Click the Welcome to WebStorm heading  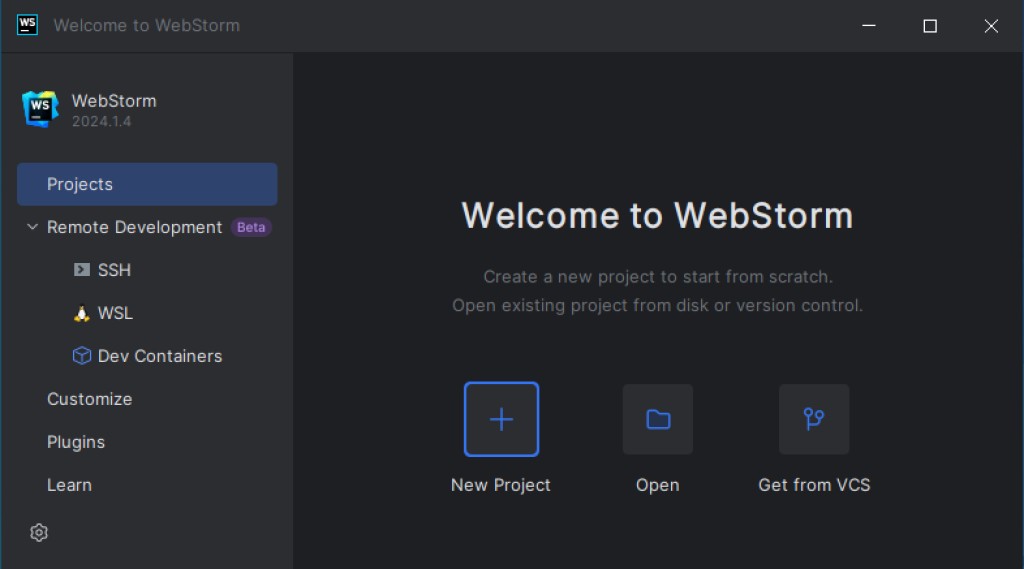[657, 216]
